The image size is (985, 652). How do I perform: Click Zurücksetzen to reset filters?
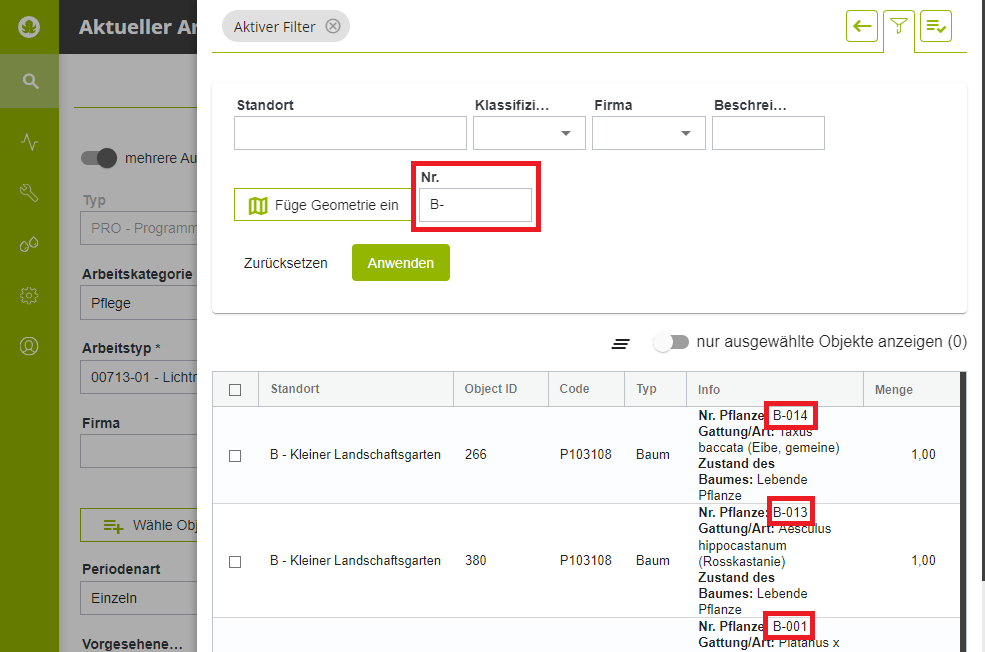pyautogui.click(x=285, y=263)
